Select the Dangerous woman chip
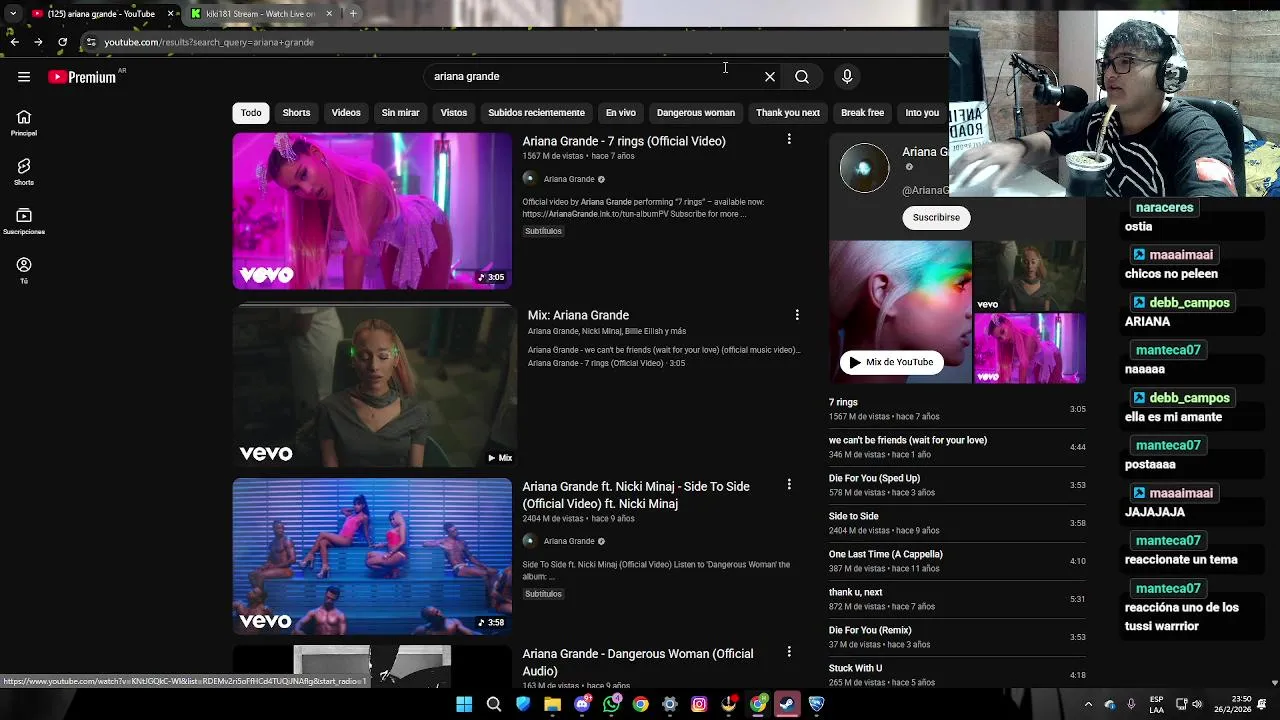 (x=696, y=113)
